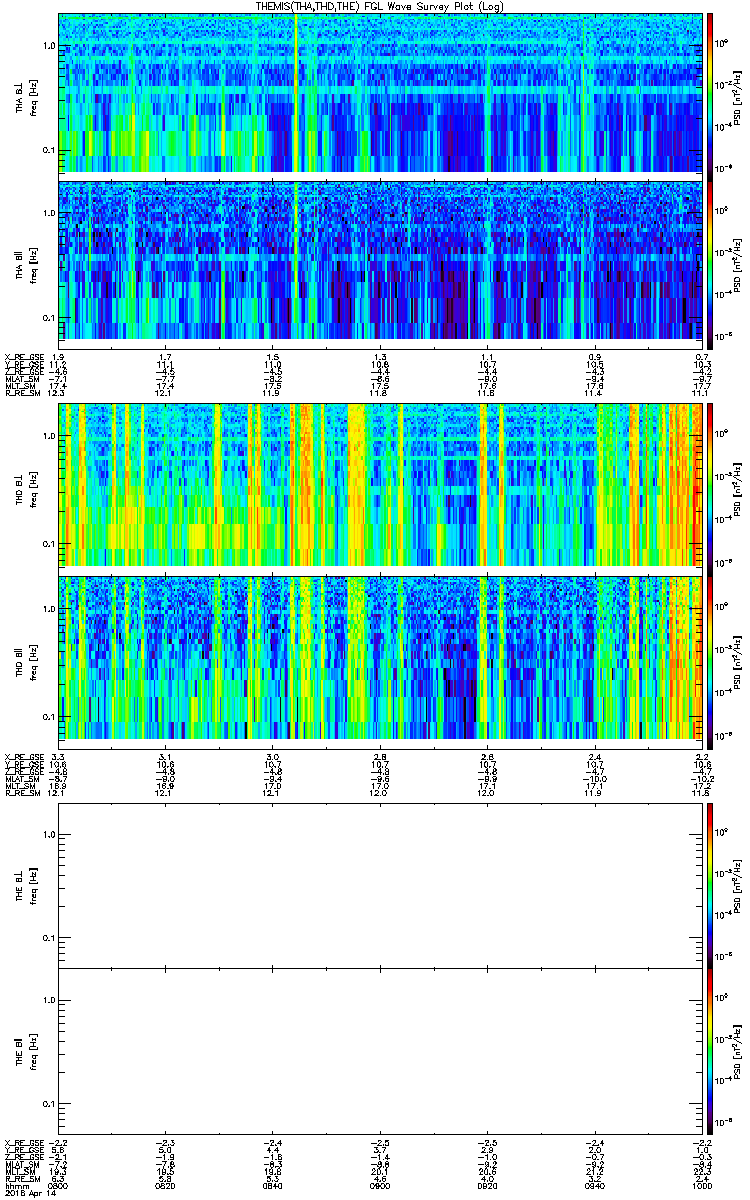This screenshot has width=750, height=1200.
Task: Click the color bar beside THE B-perpendicular panel
Action: click(710, 885)
